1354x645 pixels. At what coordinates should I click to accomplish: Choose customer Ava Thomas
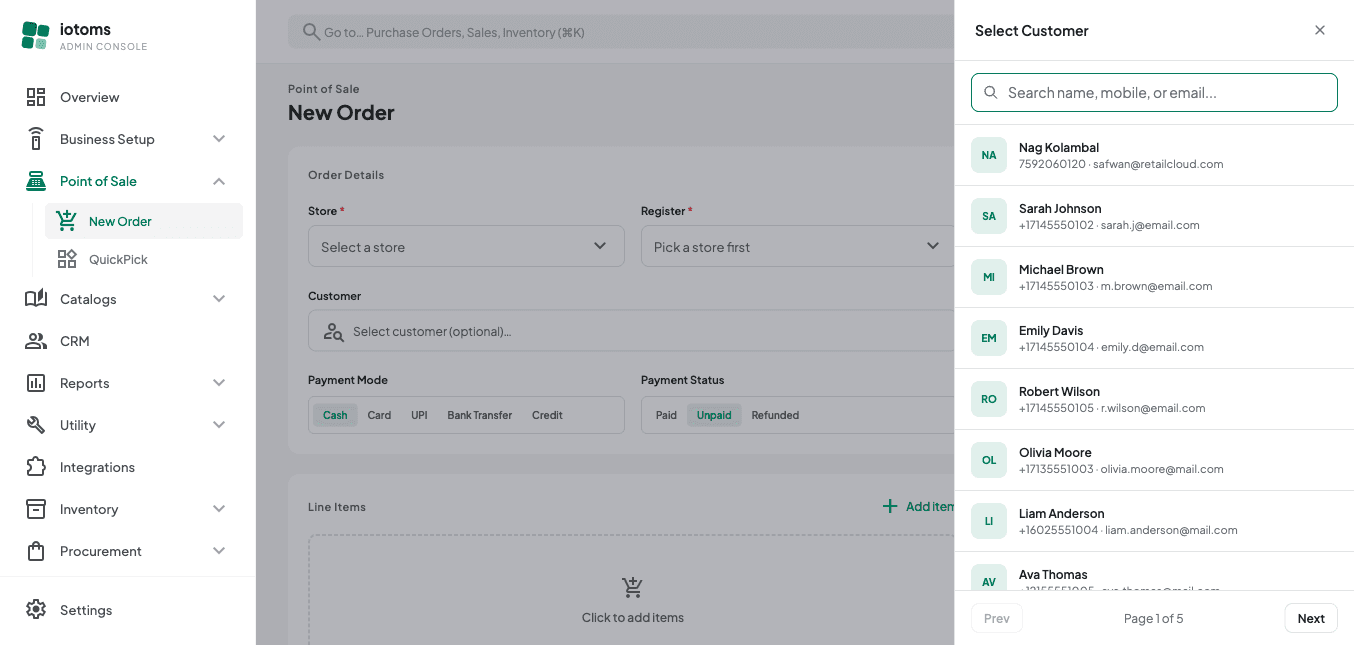pos(1154,573)
